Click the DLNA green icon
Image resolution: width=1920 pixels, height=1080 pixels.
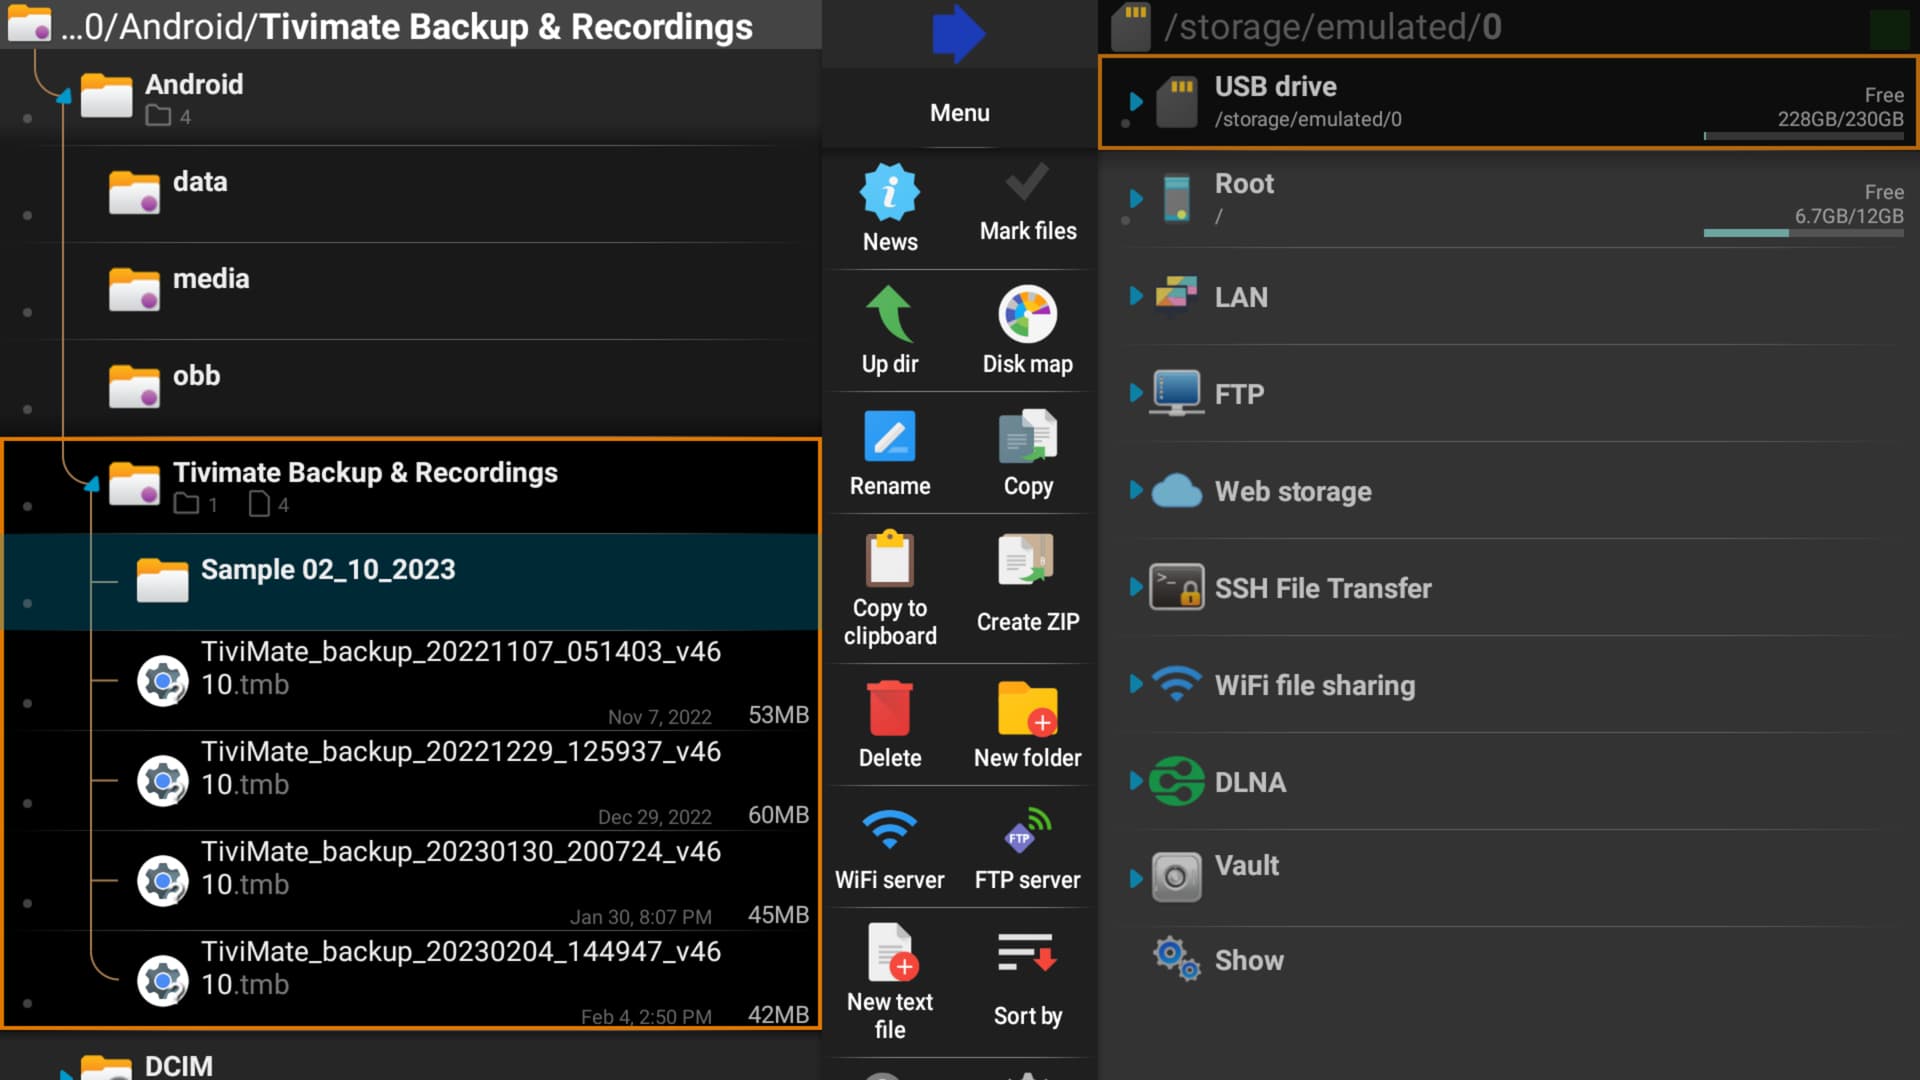click(1176, 781)
